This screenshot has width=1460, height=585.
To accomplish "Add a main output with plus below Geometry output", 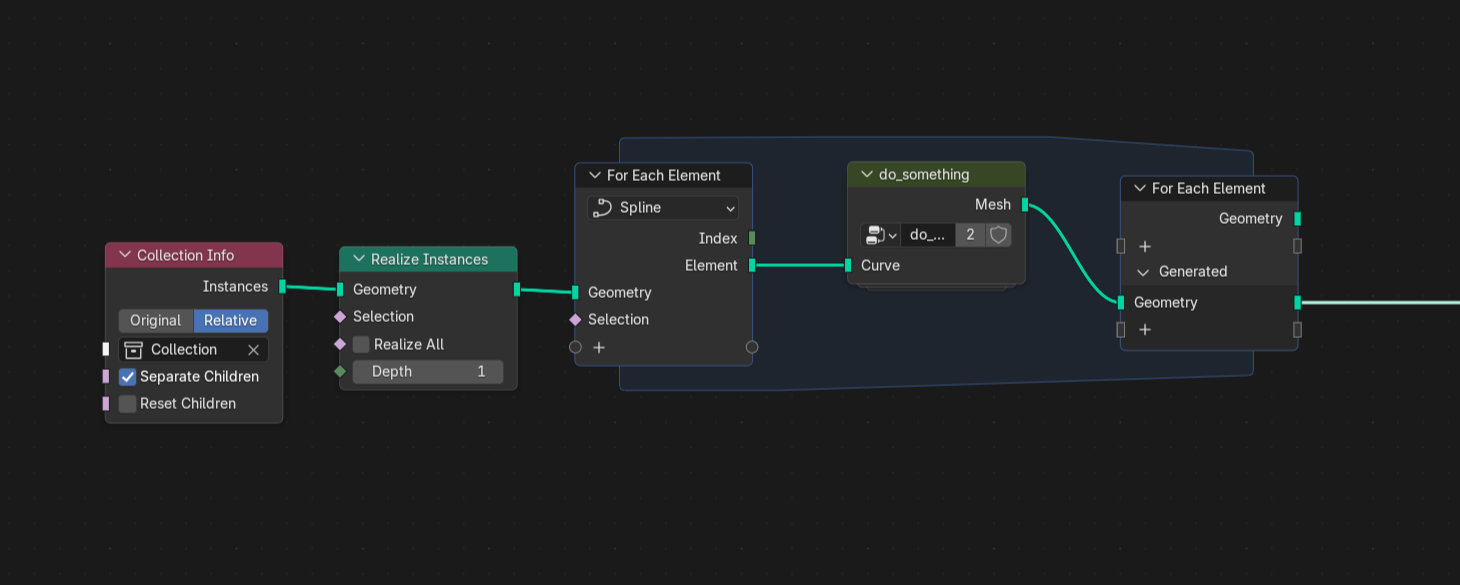I will 1145,246.
